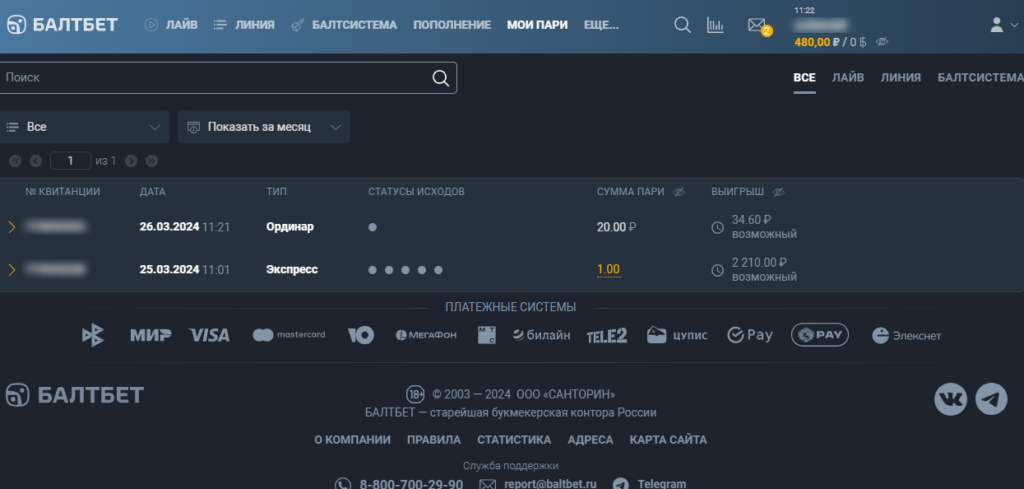Open the ЛАЙВ section in top navigation
Screen dimensions: 1024x489
(171, 25)
